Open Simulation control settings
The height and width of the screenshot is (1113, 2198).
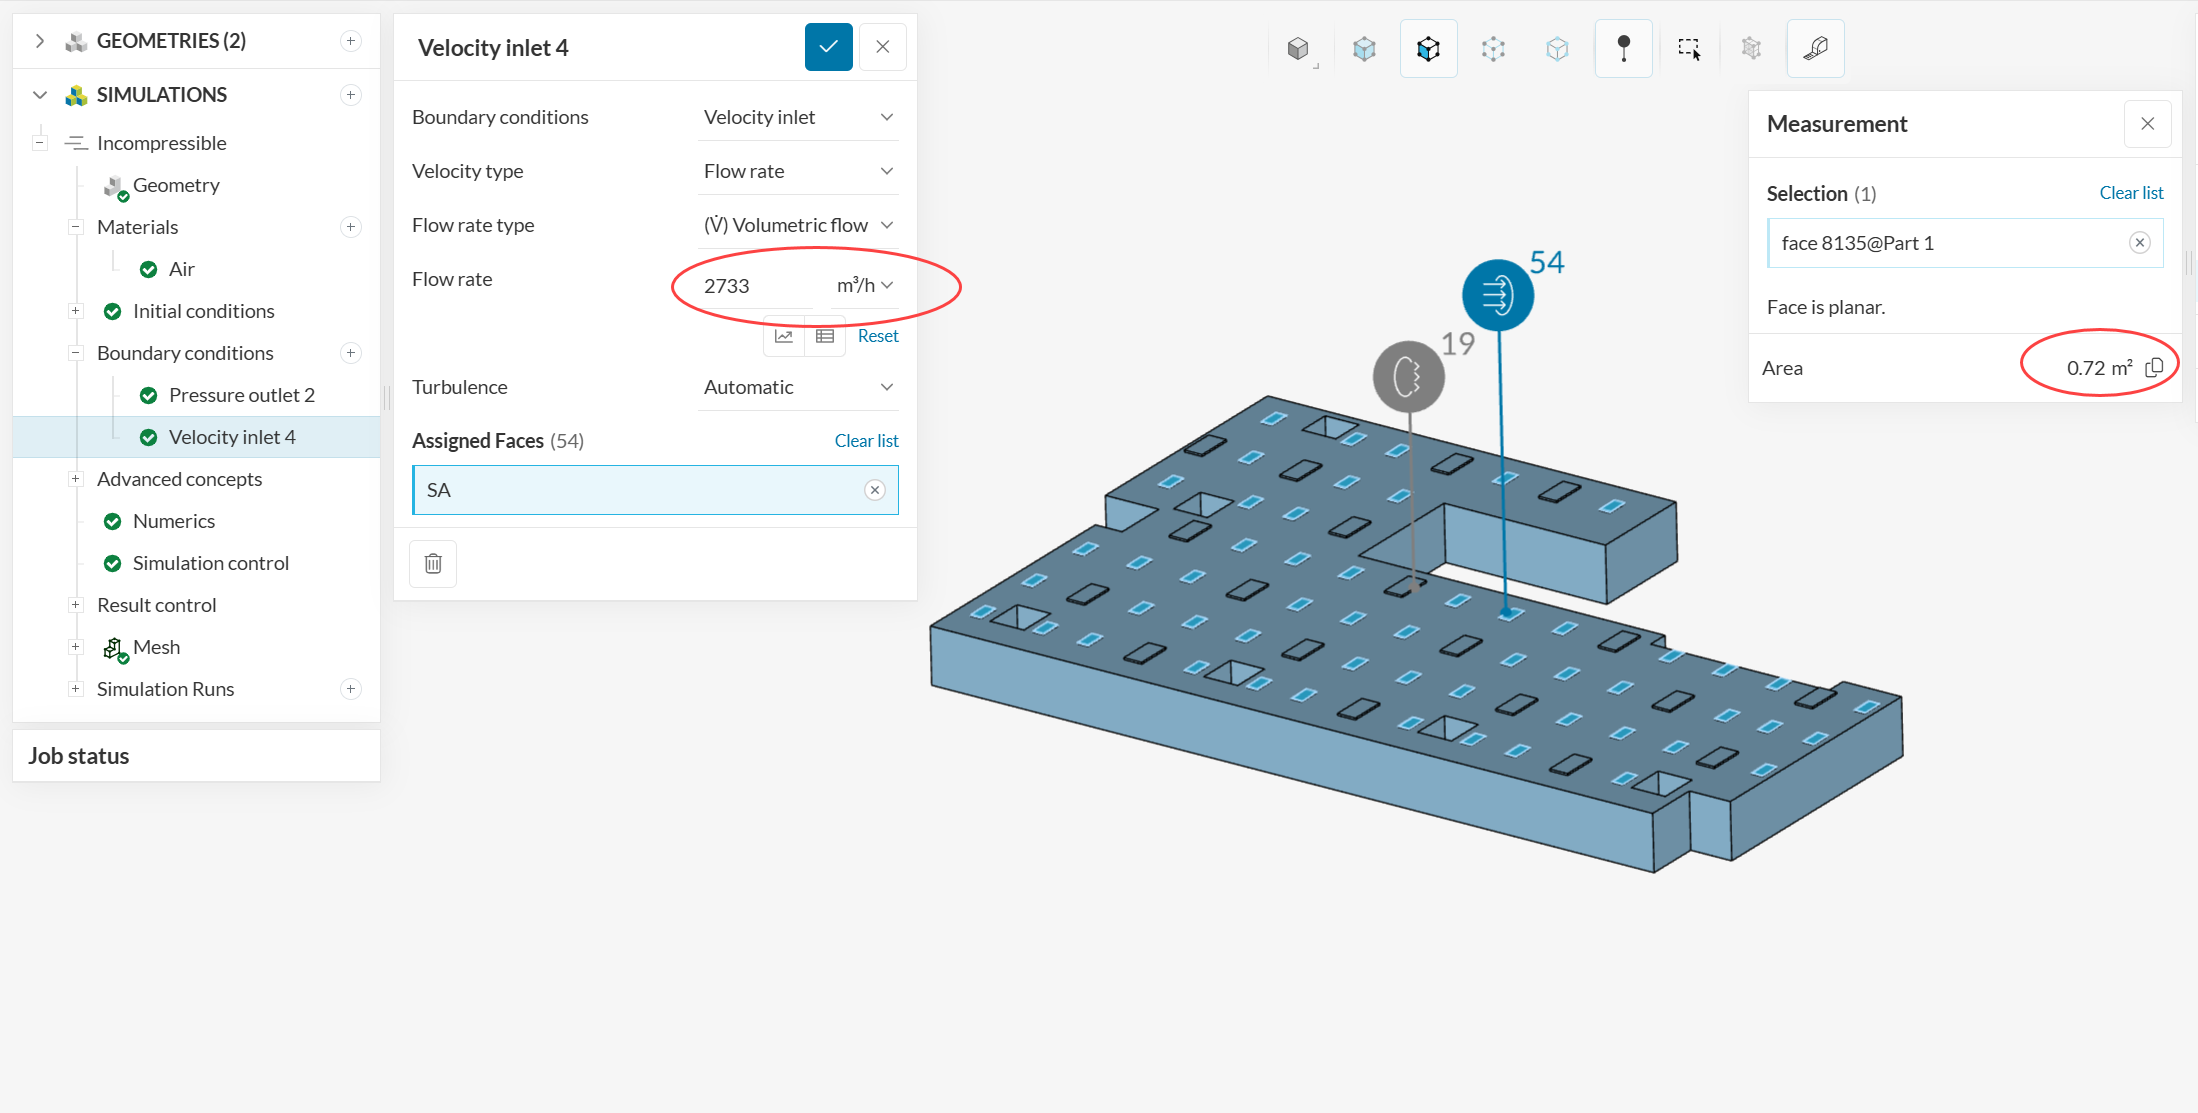(210, 563)
